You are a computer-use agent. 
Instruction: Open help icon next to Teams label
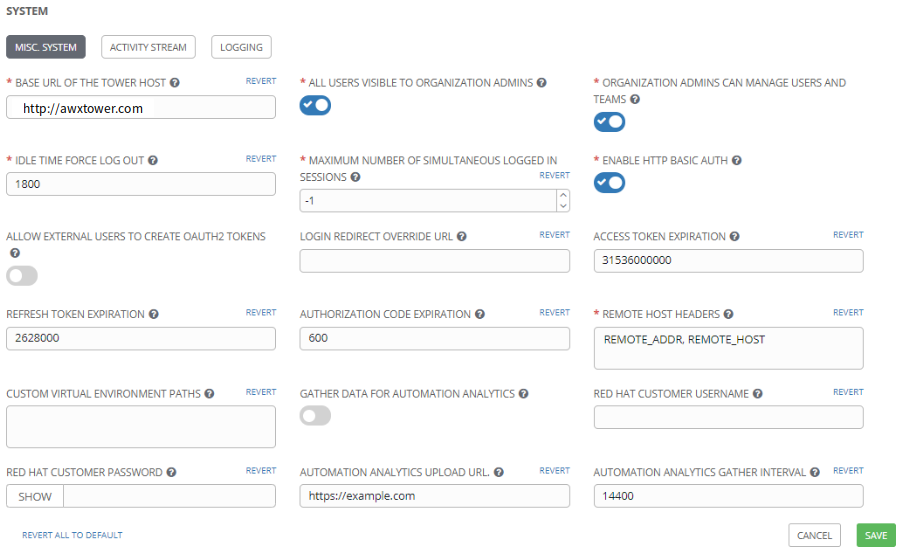tap(635, 99)
